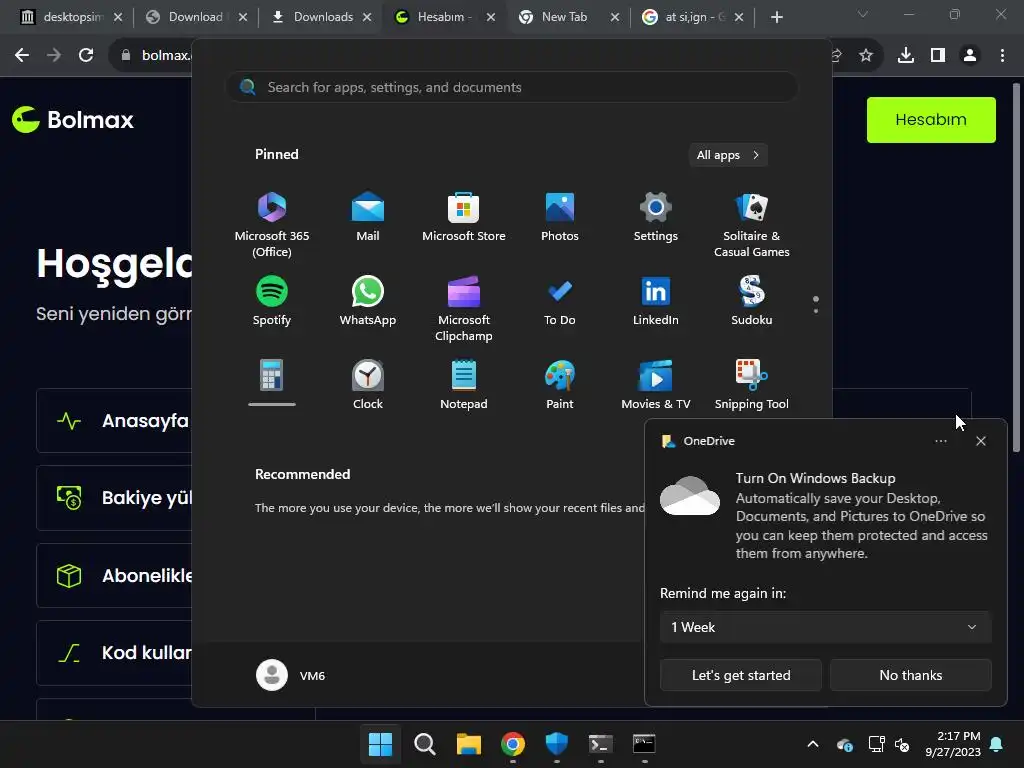Switch to the New Tab tab
This screenshot has width=1024, height=768.
click(569, 17)
